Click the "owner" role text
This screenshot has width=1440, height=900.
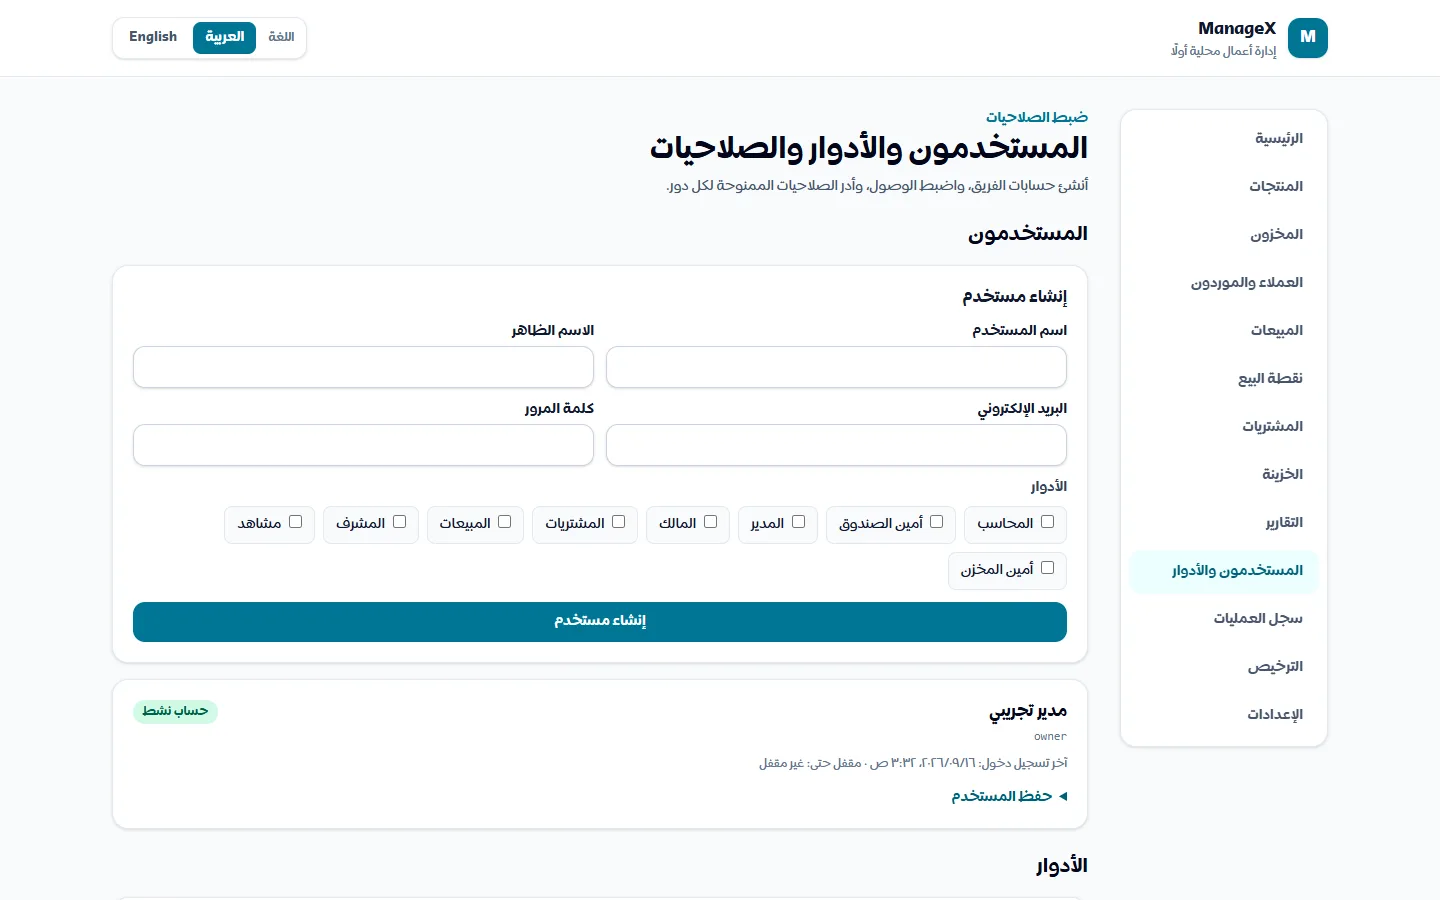pos(1050,737)
